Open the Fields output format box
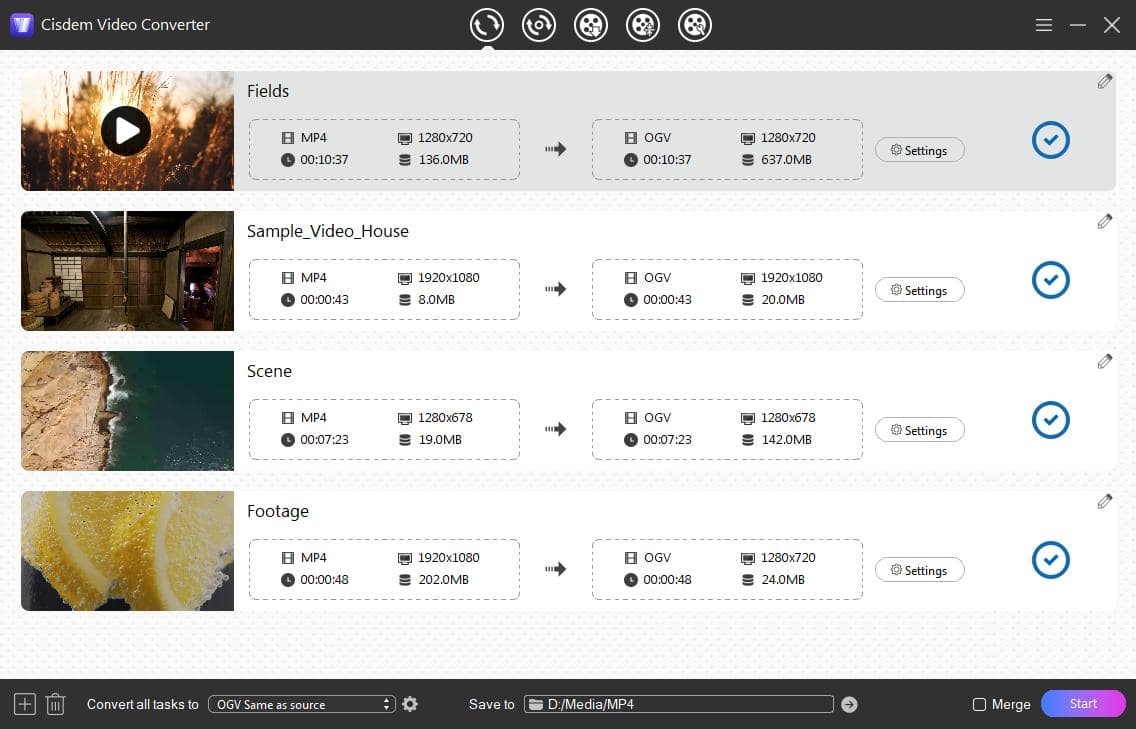Image resolution: width=1136 pixels, height=729 pixels. click(x=727, y=149)
